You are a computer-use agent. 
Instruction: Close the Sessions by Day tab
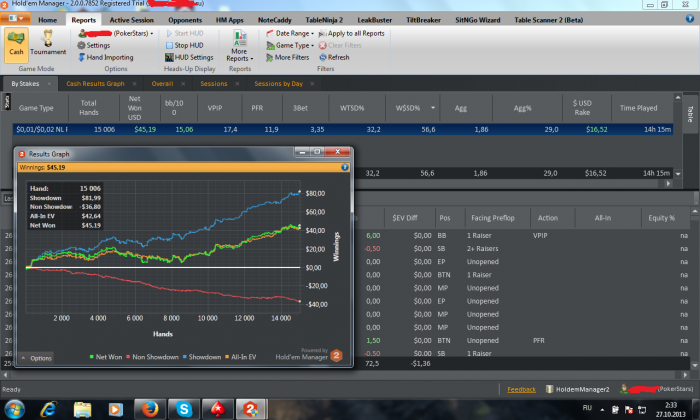click(x=312, y=83)
